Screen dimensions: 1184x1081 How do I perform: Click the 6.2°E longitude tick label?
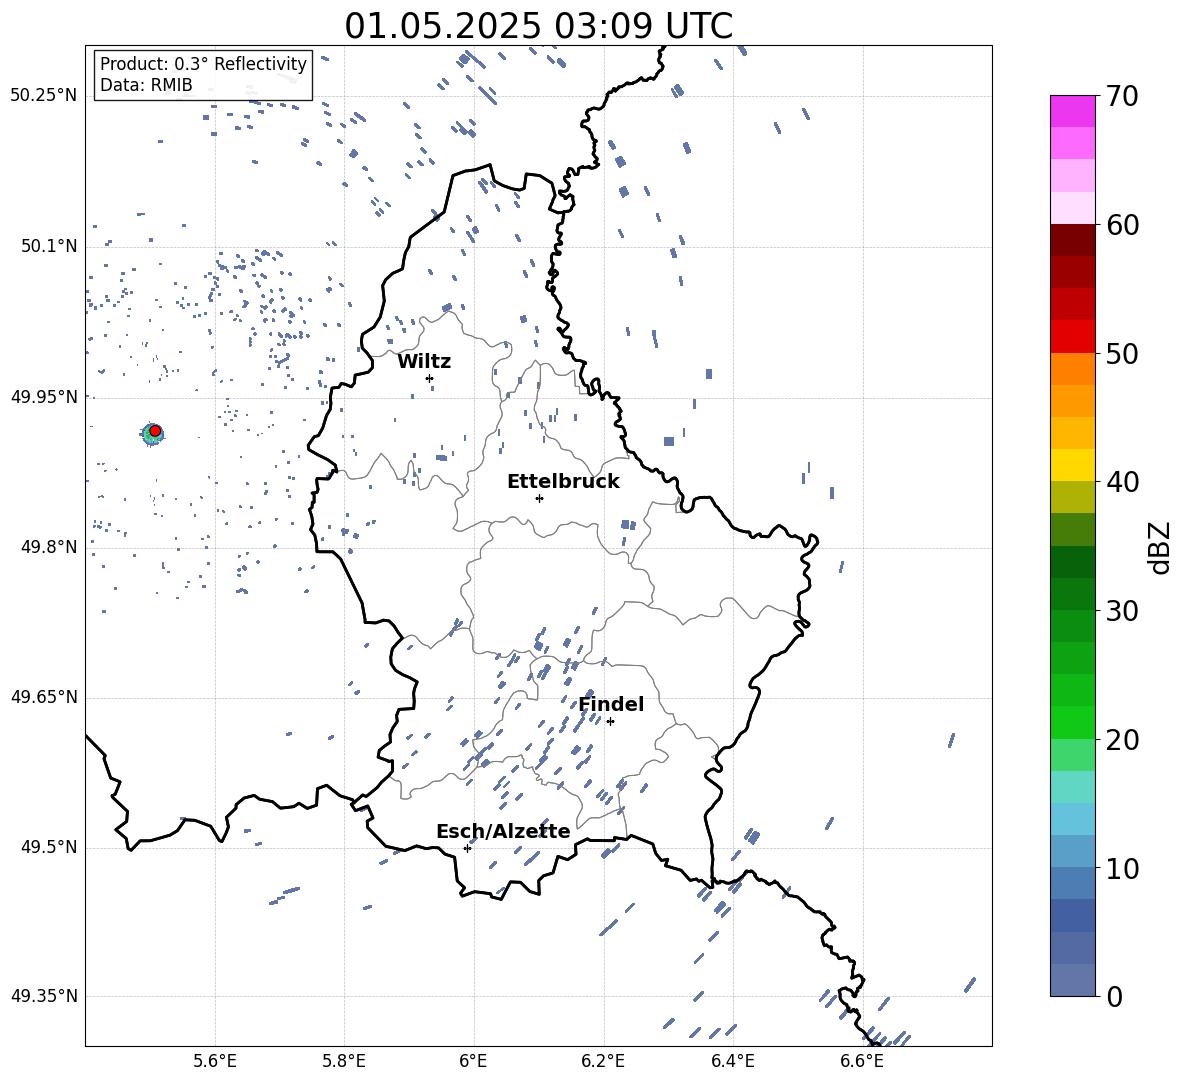603,1061
